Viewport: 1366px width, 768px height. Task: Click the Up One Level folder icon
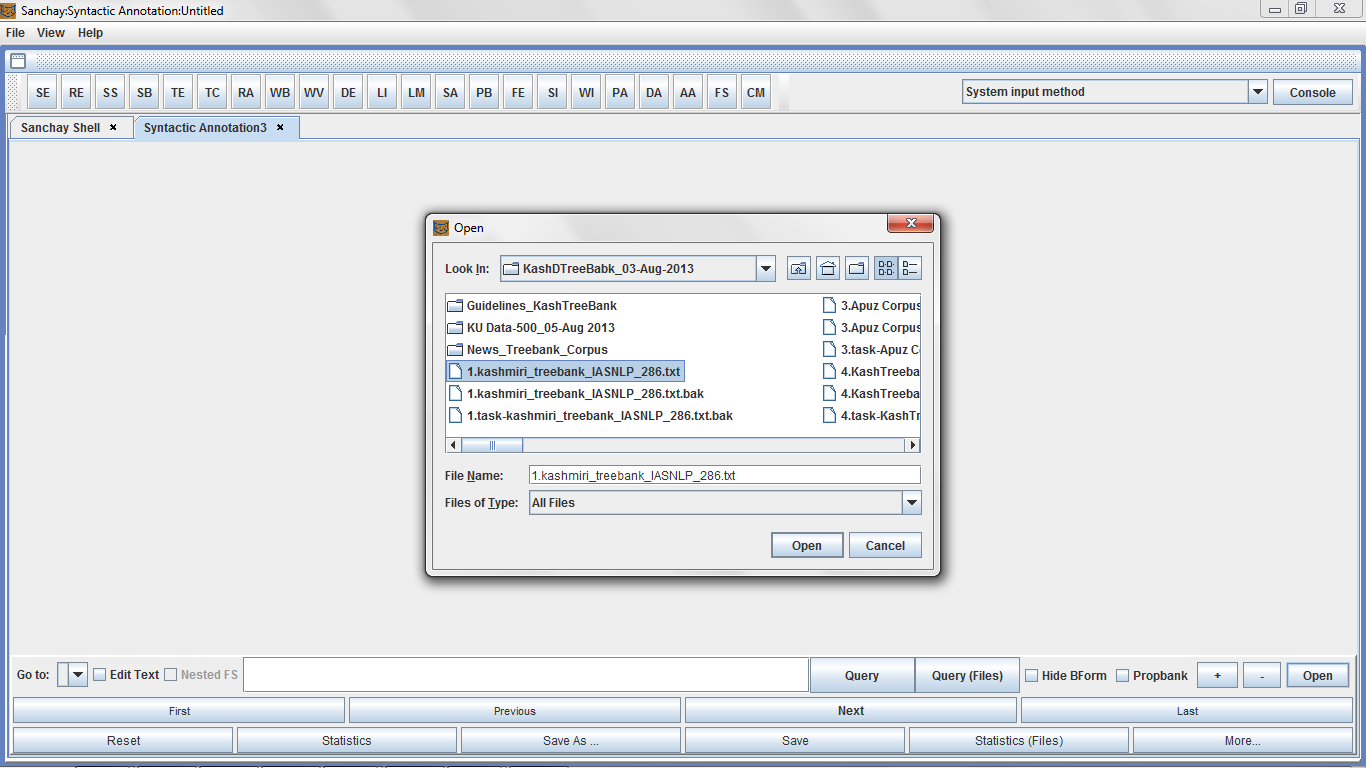798,268
